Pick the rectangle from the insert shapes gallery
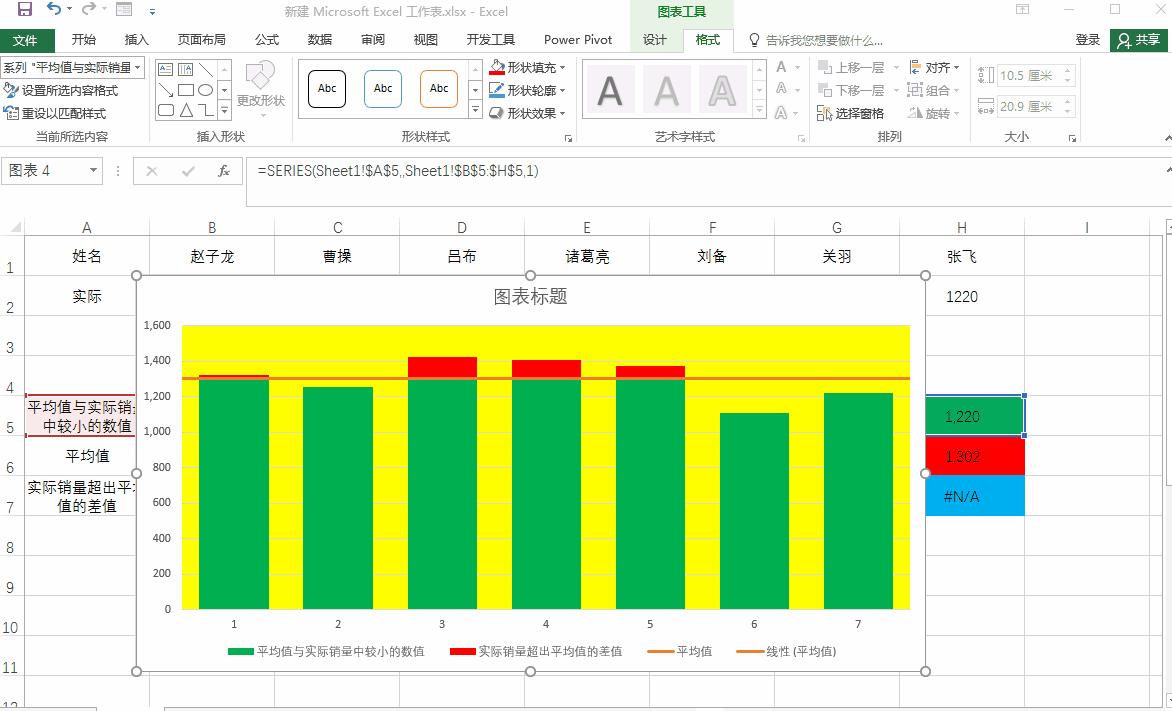This screenshot has height=711, width=1172. pos(185,90)
